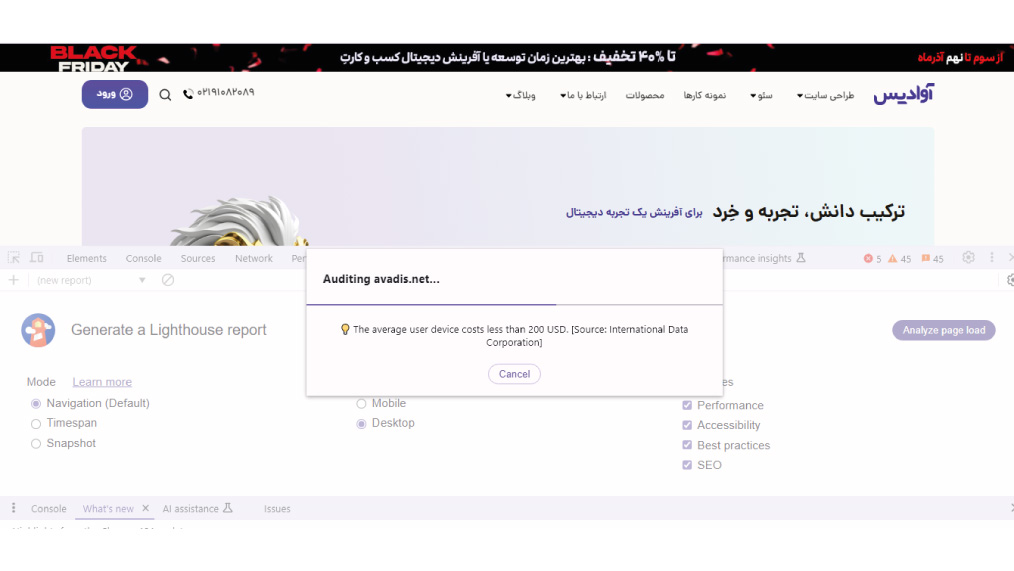This screenshot has width=1014, height=571.
Task: Click the yellow warnings count icon
Action: coord(892,258)
